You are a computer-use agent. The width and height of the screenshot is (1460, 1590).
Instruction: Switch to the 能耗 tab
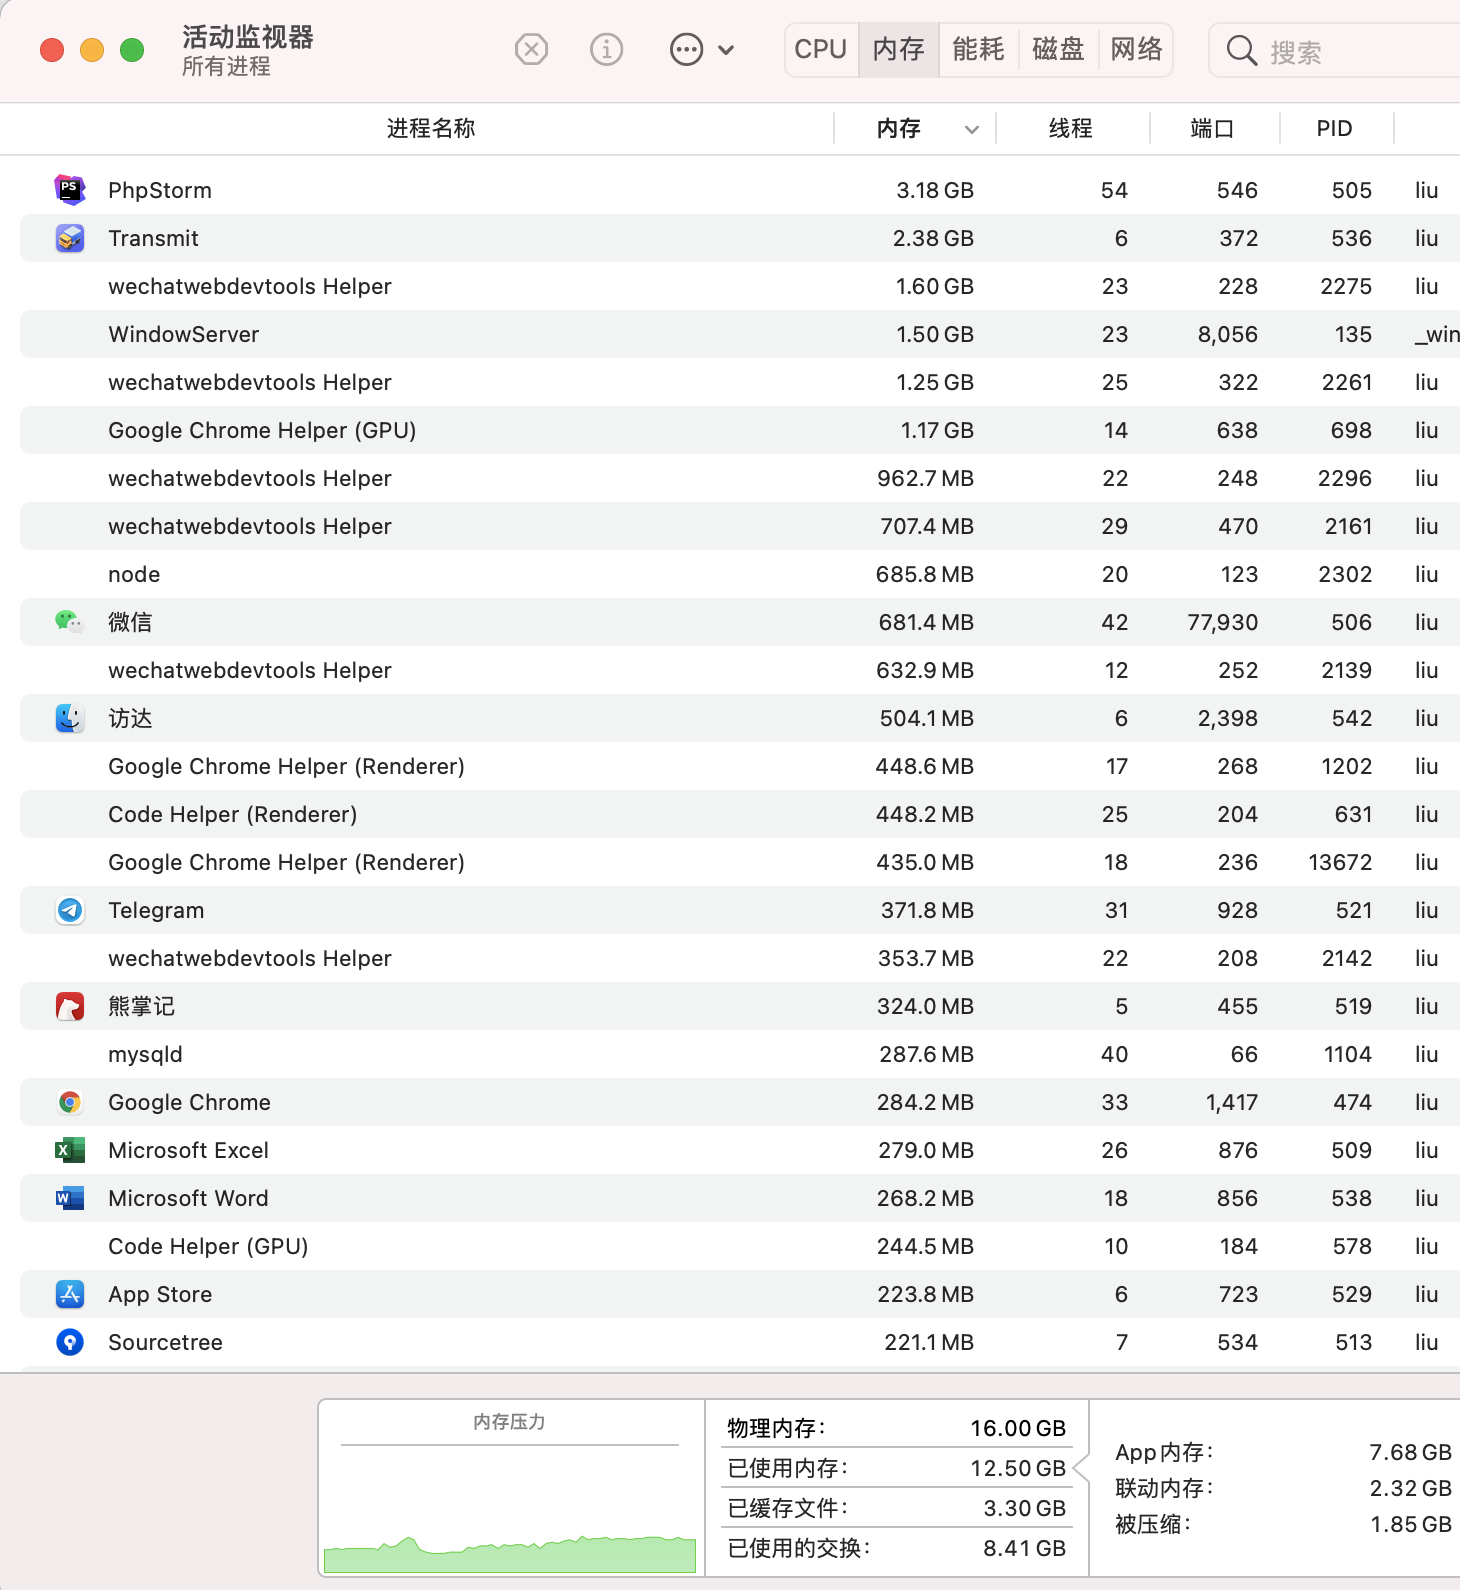coord(978,49)
